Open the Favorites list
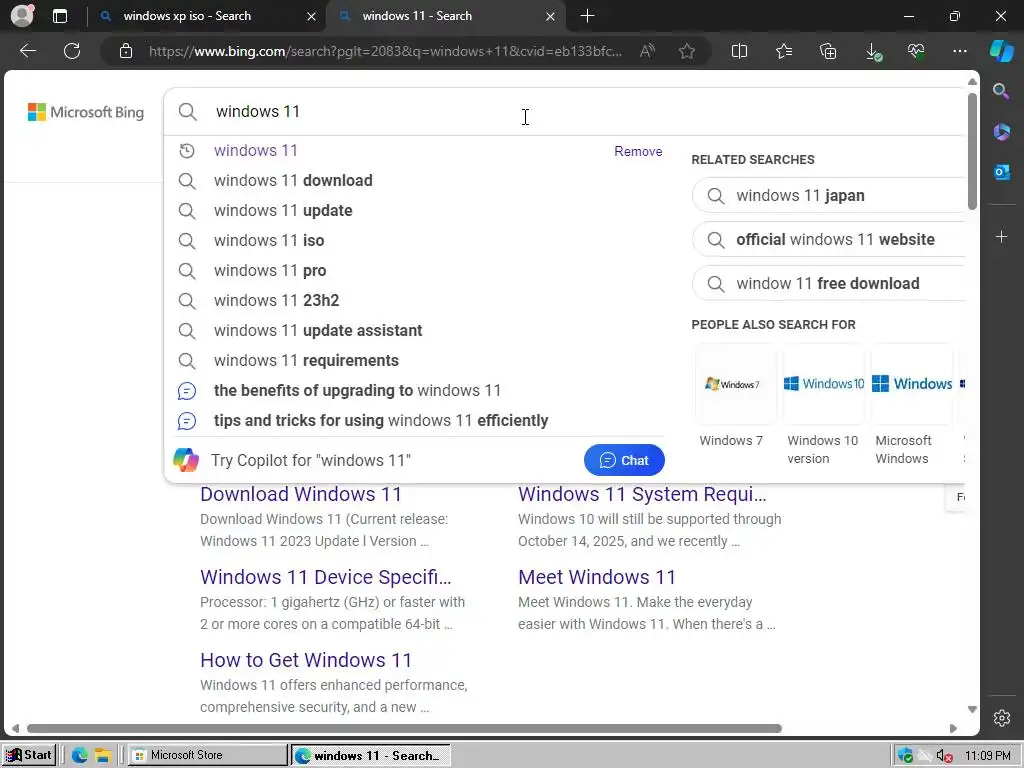 tap(784, 51)
